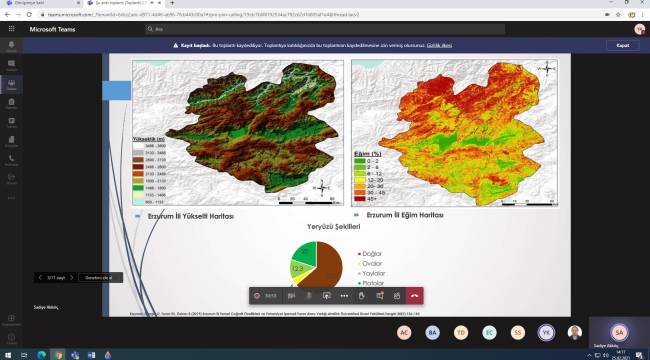Open the share content tray
The height and width of the screenshot is (360, 650).
(x=327, y=296)
